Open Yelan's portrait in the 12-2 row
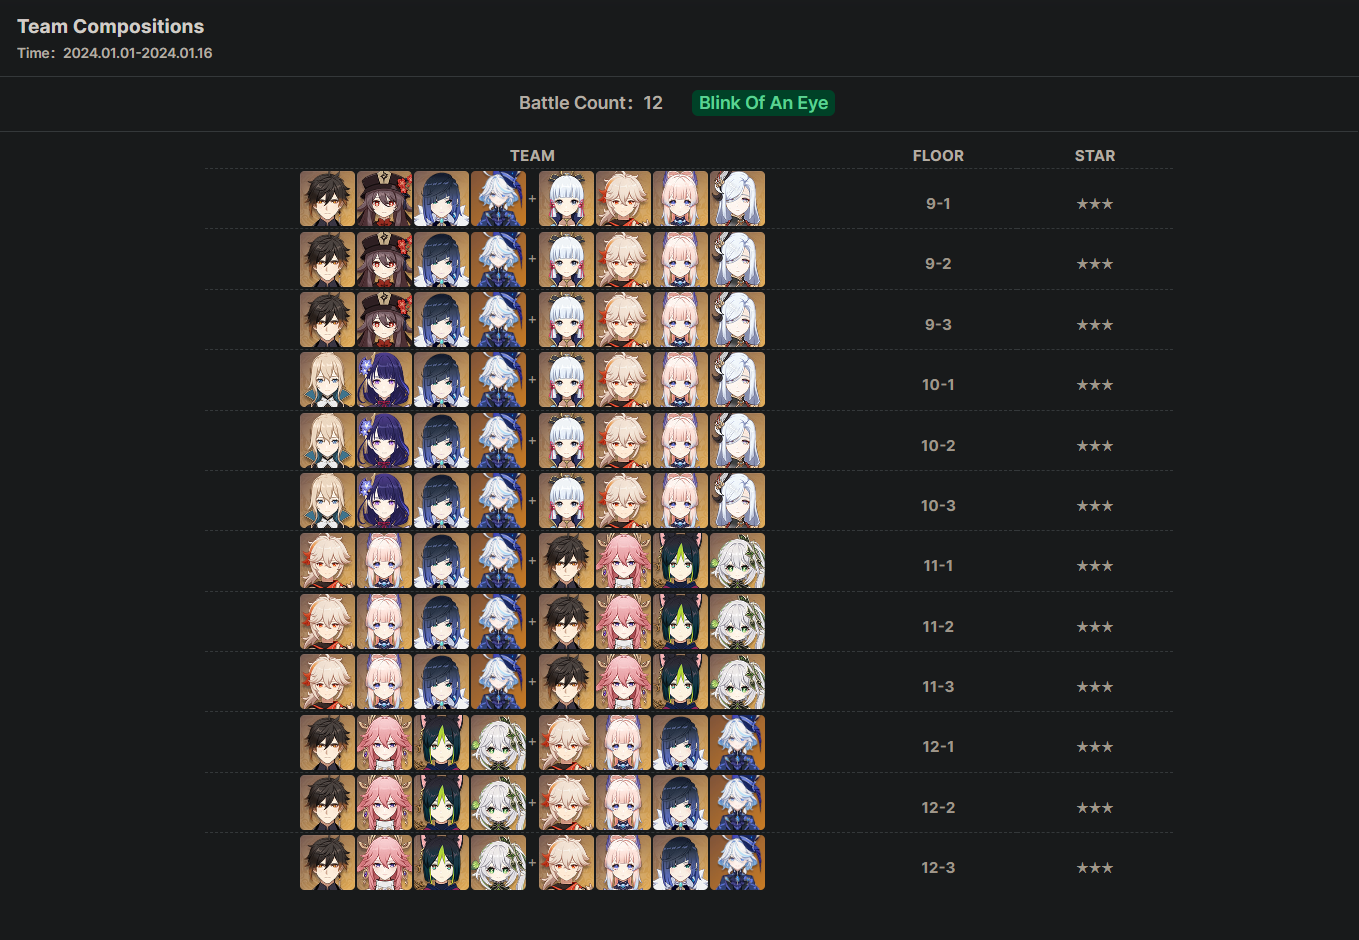This screenshot has width=1359, height=940. pyautogui.click(x=680, y=803)
